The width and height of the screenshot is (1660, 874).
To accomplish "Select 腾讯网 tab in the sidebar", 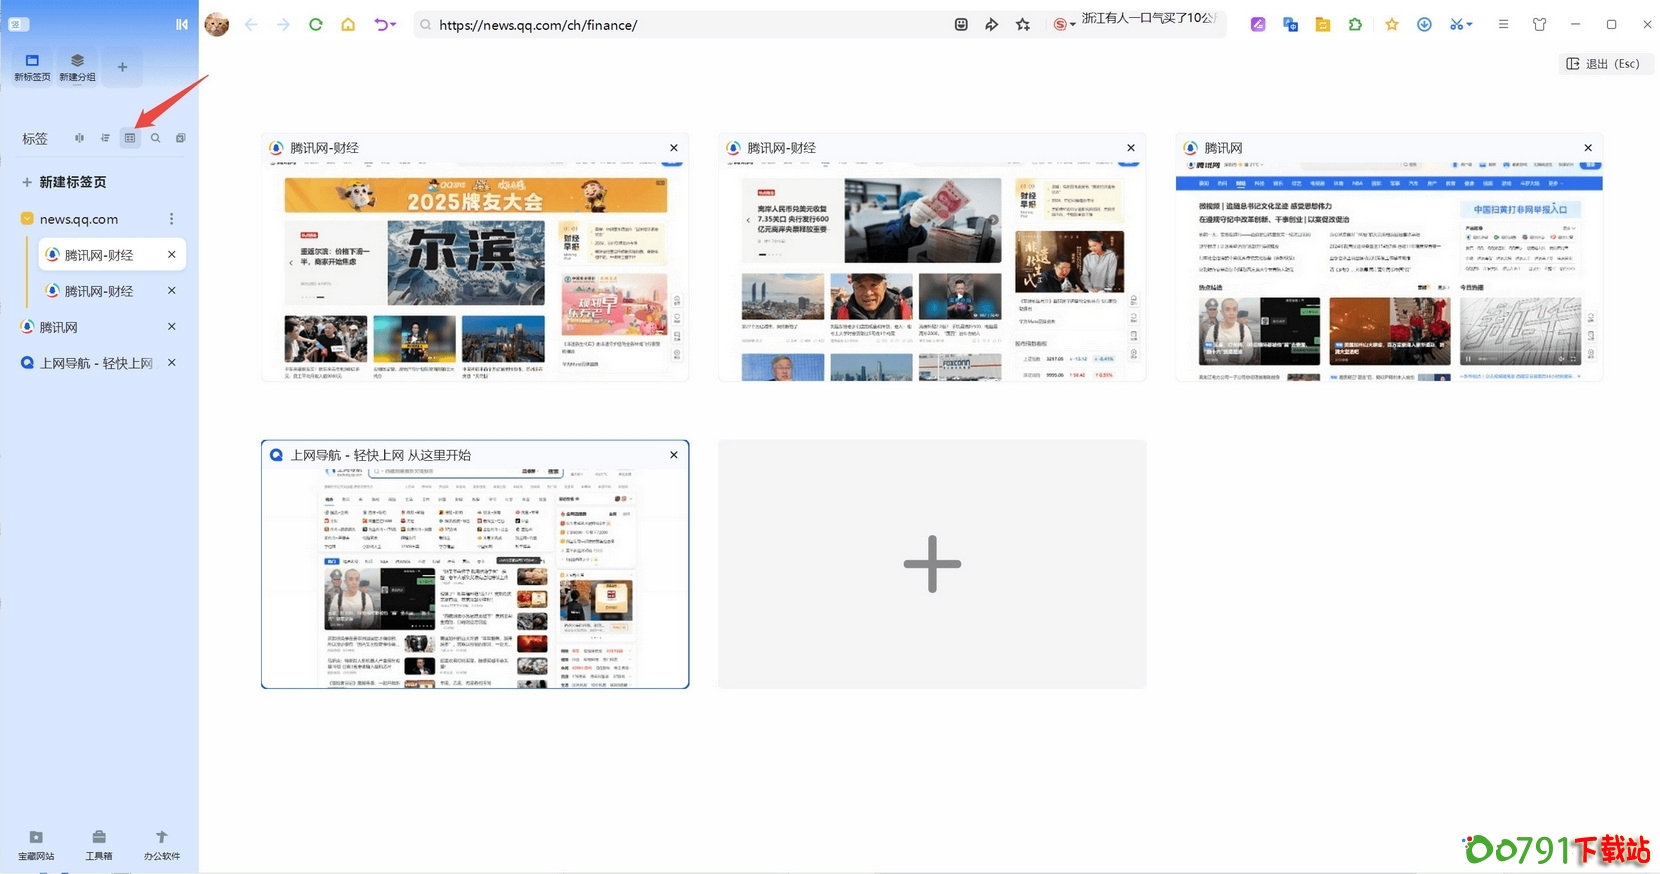I will 58,327.
